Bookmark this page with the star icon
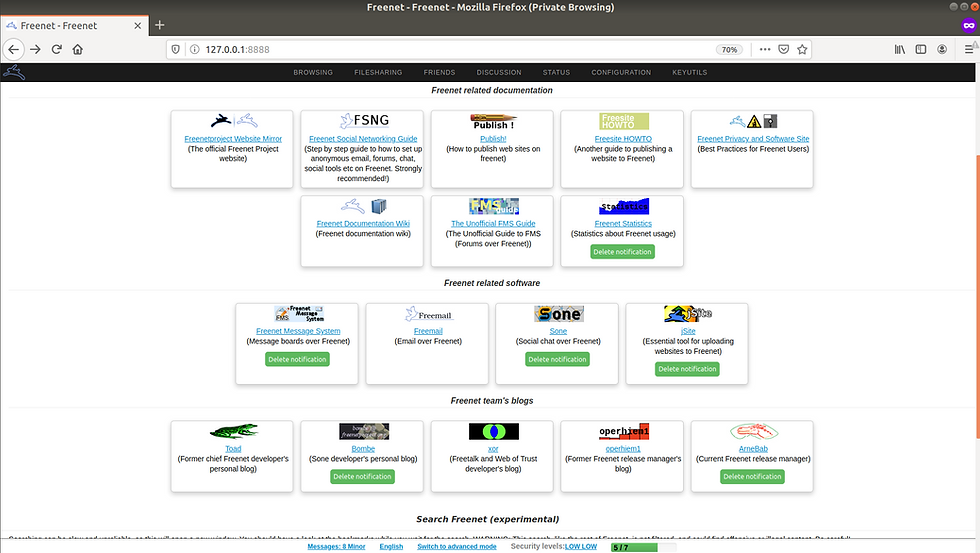The height and width of the screenshot is (553, 980). coord(802,49)
